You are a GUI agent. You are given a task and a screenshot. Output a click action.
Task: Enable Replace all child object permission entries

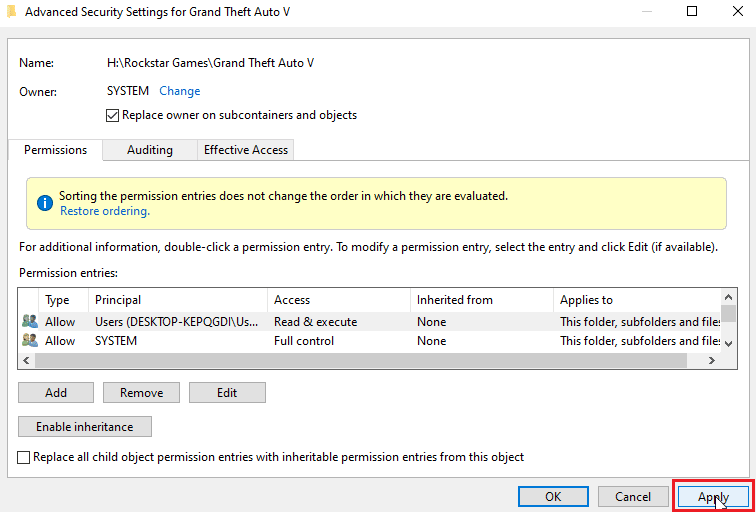[x=25, y=457]
